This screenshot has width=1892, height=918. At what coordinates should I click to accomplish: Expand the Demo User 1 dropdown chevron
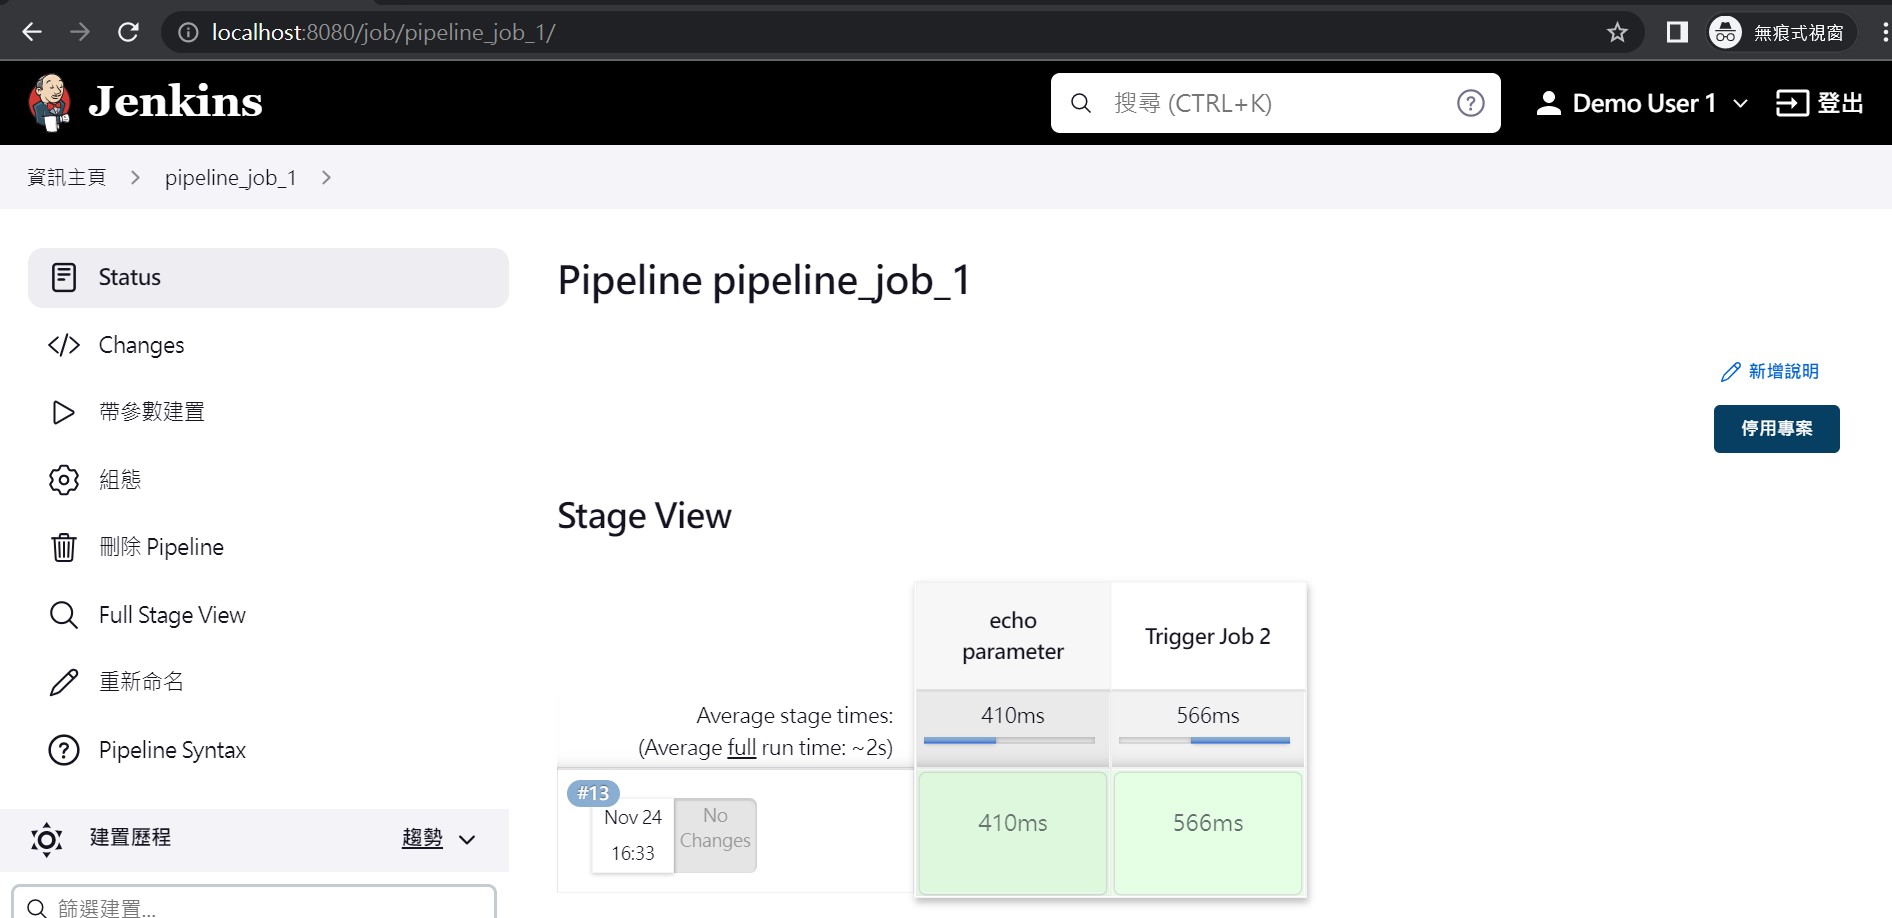1740,103
